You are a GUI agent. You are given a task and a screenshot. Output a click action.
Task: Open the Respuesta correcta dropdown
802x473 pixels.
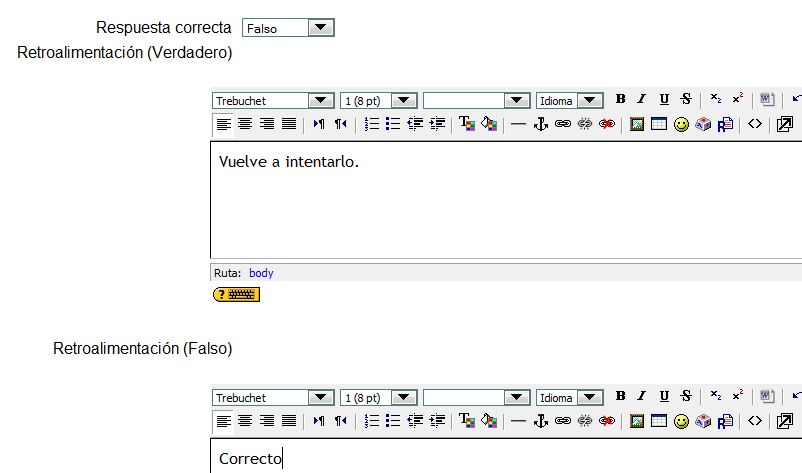pyautogui.click(x=321, y=29)
